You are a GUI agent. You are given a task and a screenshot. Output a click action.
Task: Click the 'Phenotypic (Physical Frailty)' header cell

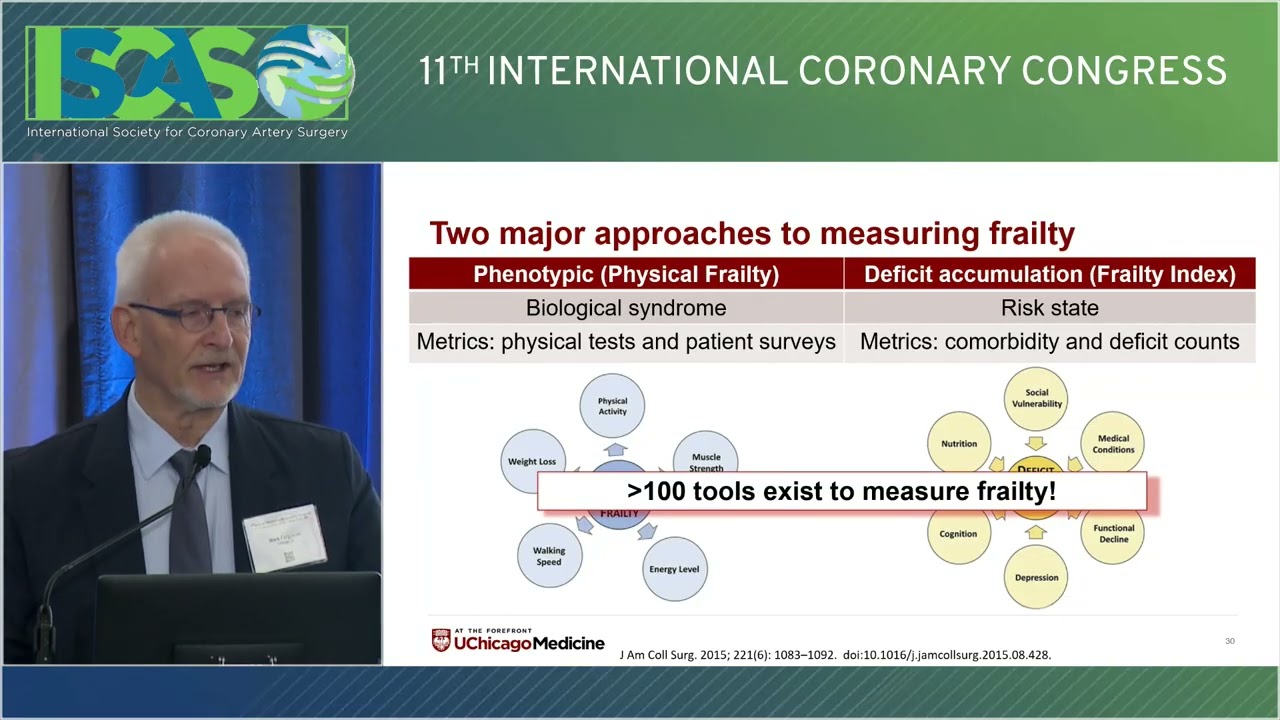pyautogui.click(x=626, y=274)
